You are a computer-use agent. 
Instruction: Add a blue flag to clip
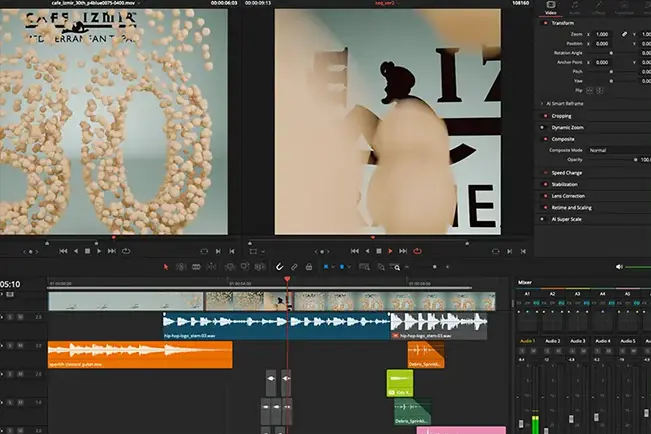pyautogui.click(x=326, y=267)
